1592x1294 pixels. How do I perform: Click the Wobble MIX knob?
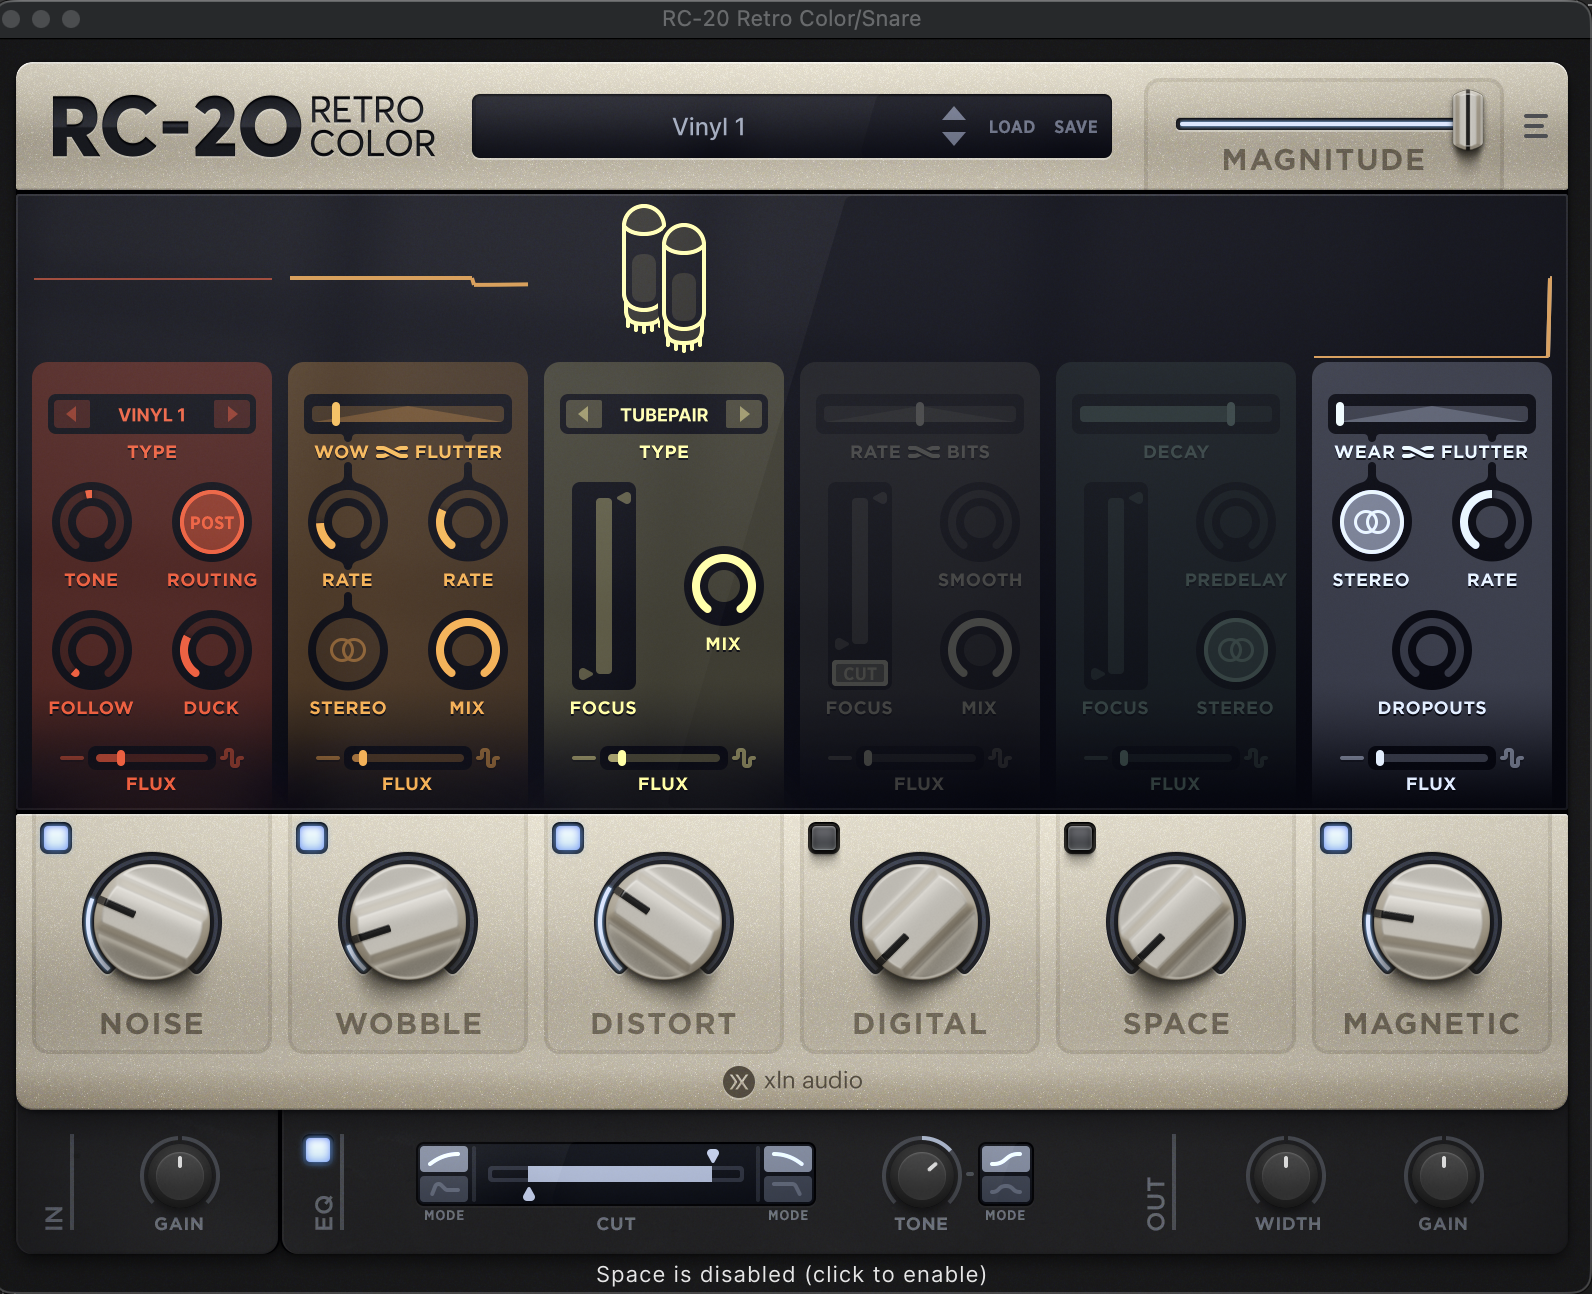pos(467,651)
